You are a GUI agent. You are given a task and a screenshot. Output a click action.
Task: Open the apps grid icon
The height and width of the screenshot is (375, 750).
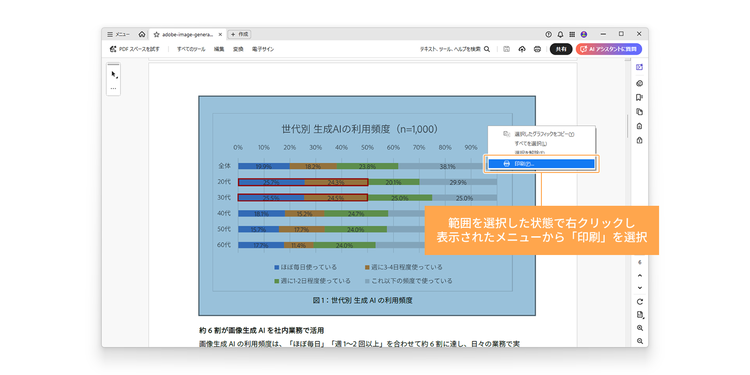pos(572,34)
